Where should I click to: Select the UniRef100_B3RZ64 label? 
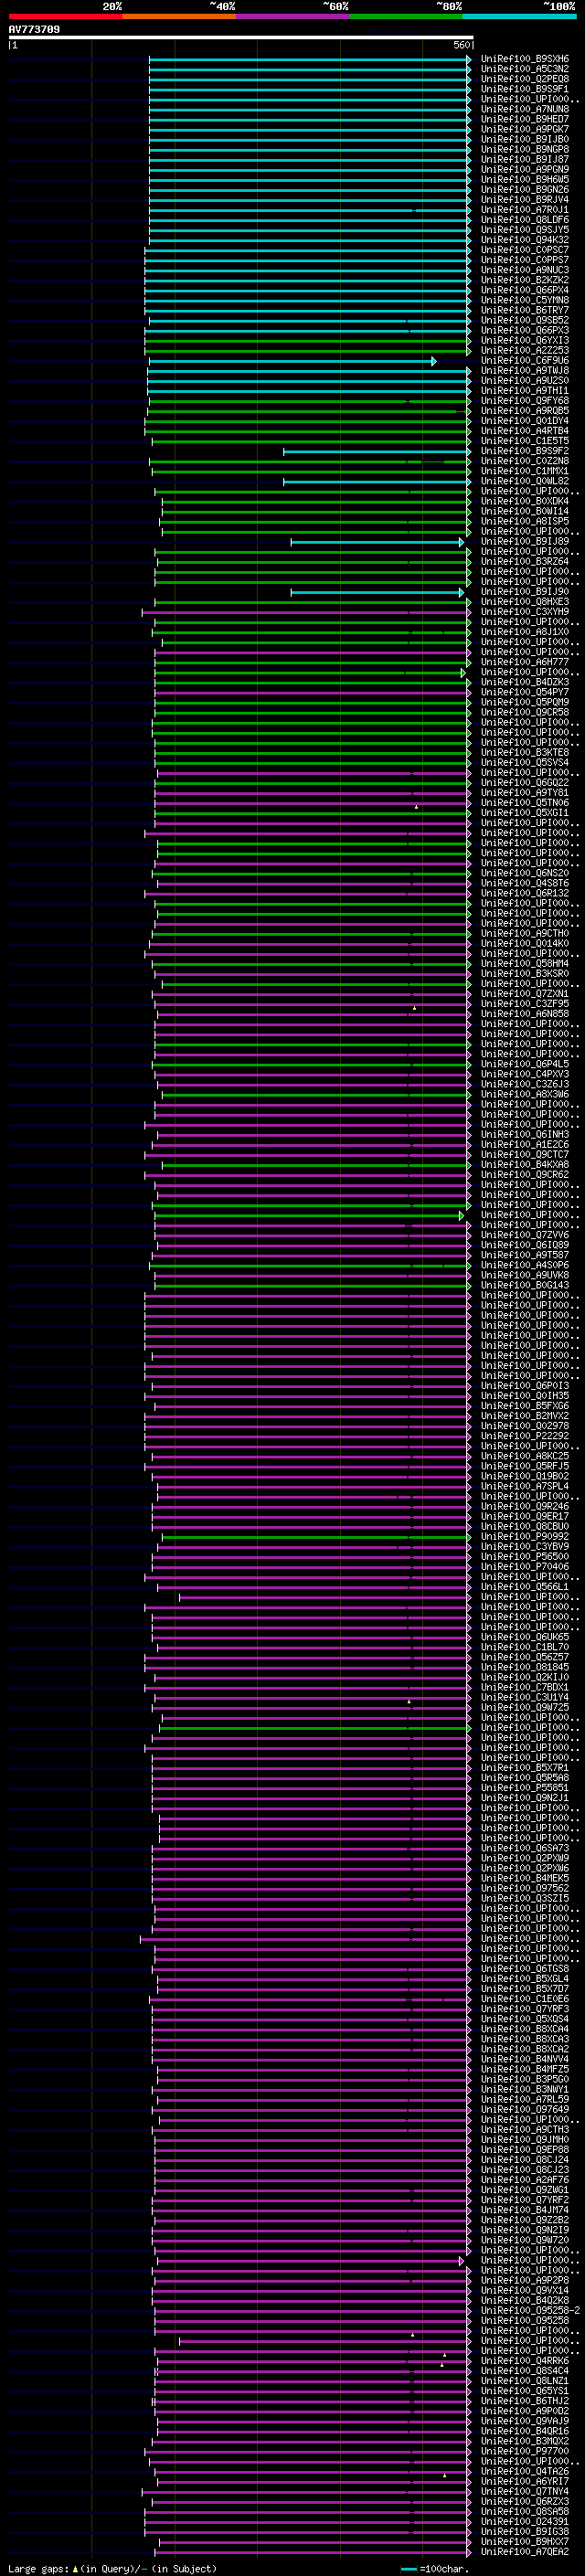coord(525,562)
